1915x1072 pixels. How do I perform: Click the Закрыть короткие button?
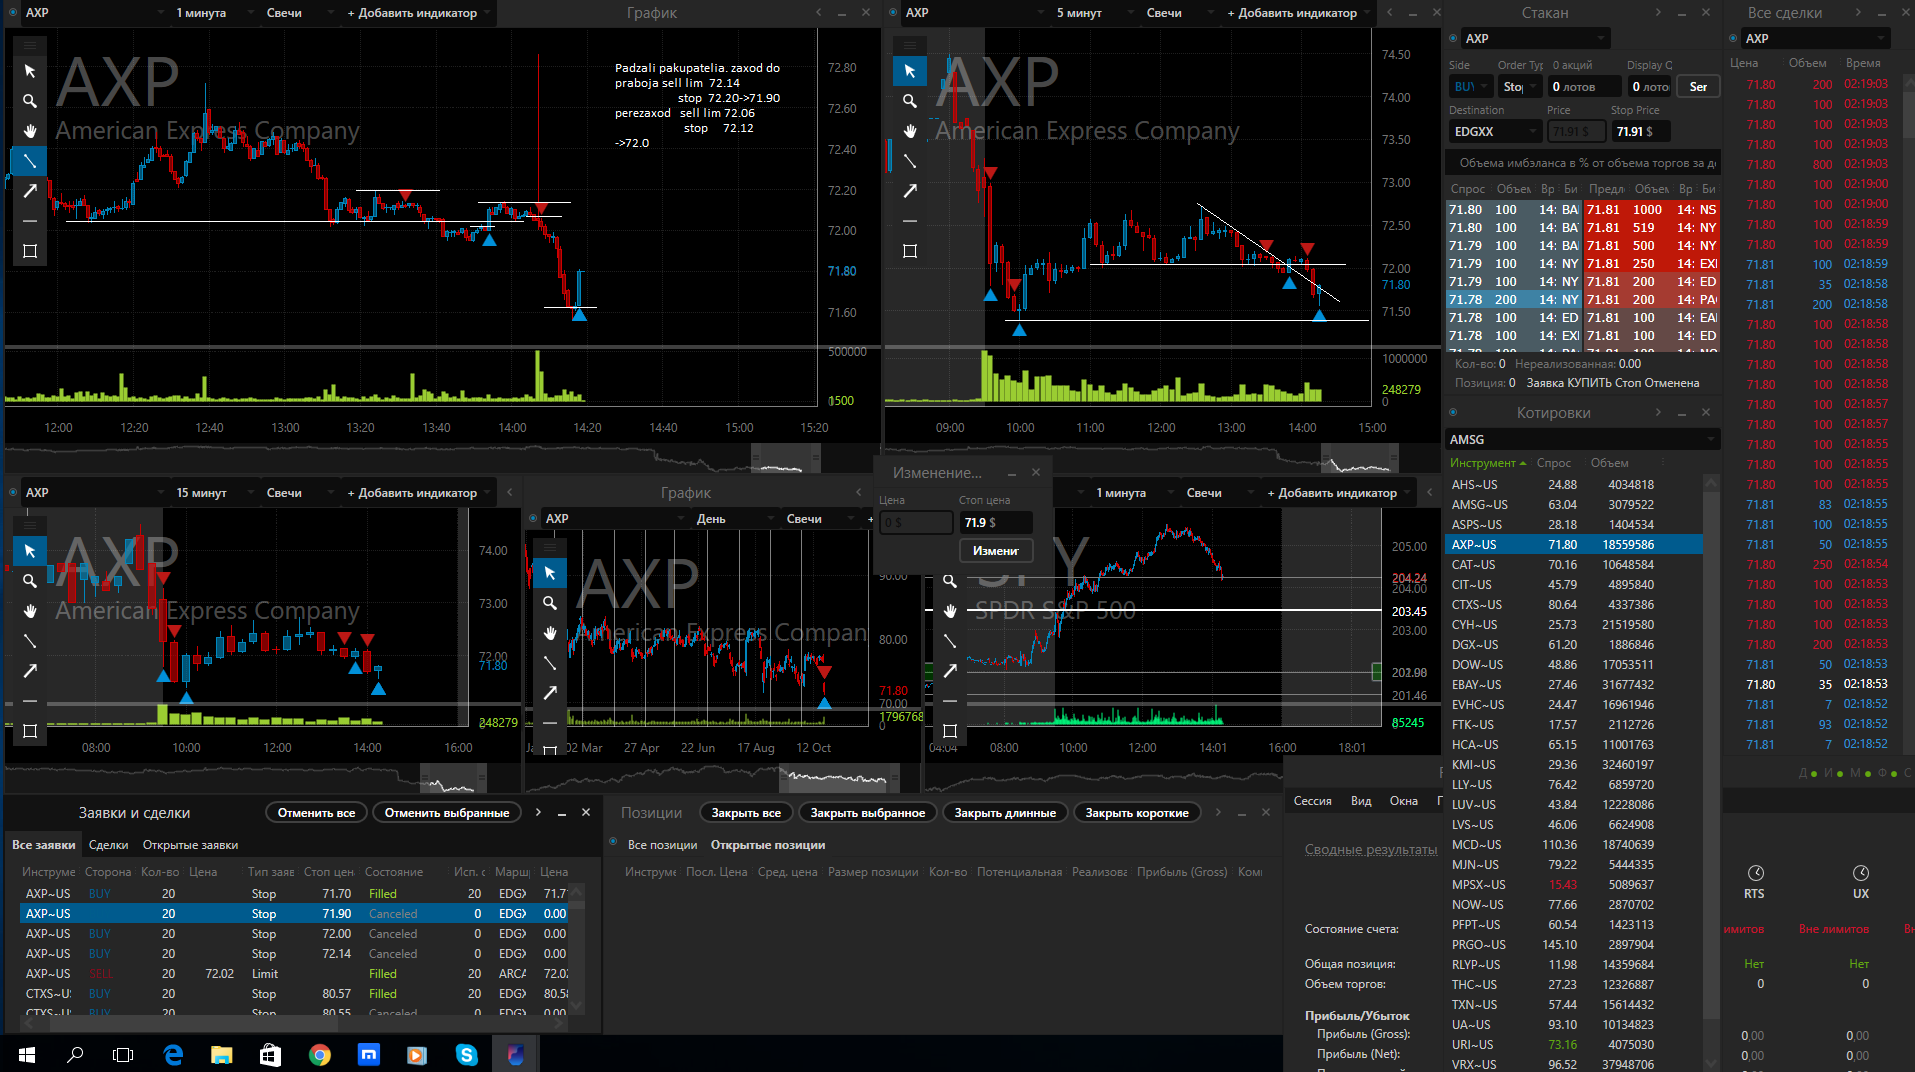[x=1137, y=813]
